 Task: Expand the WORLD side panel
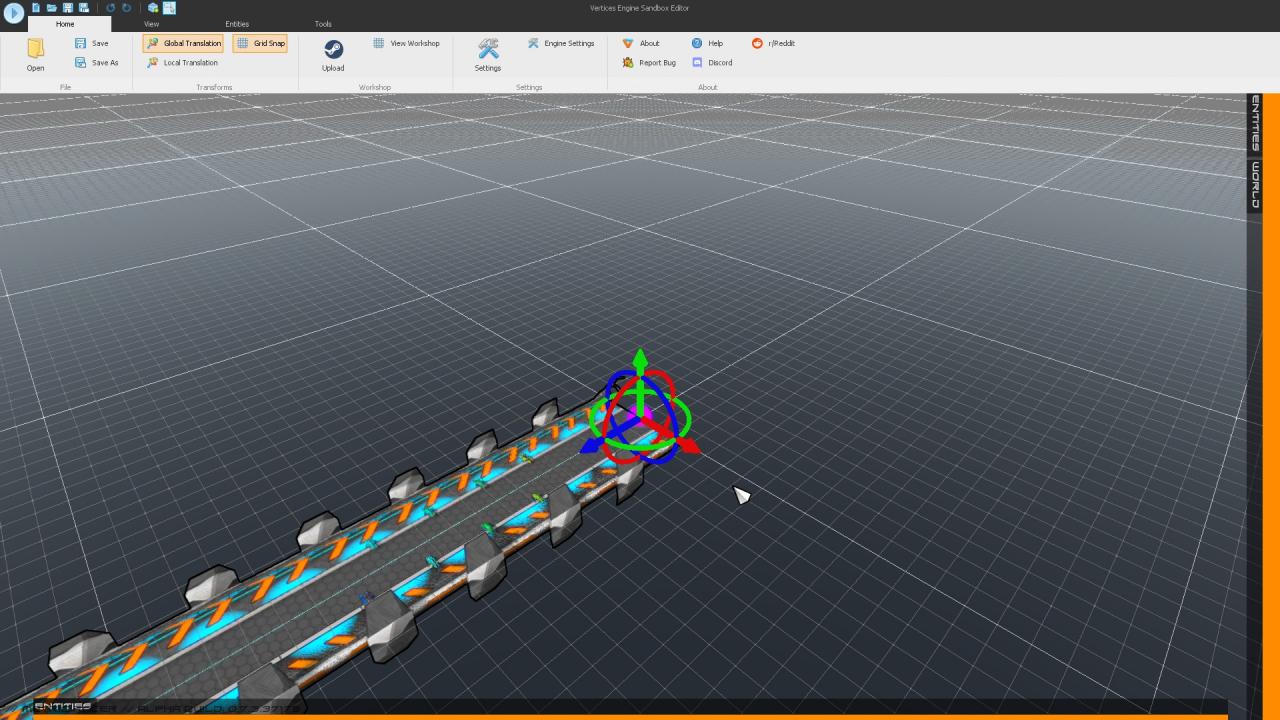1255,185
